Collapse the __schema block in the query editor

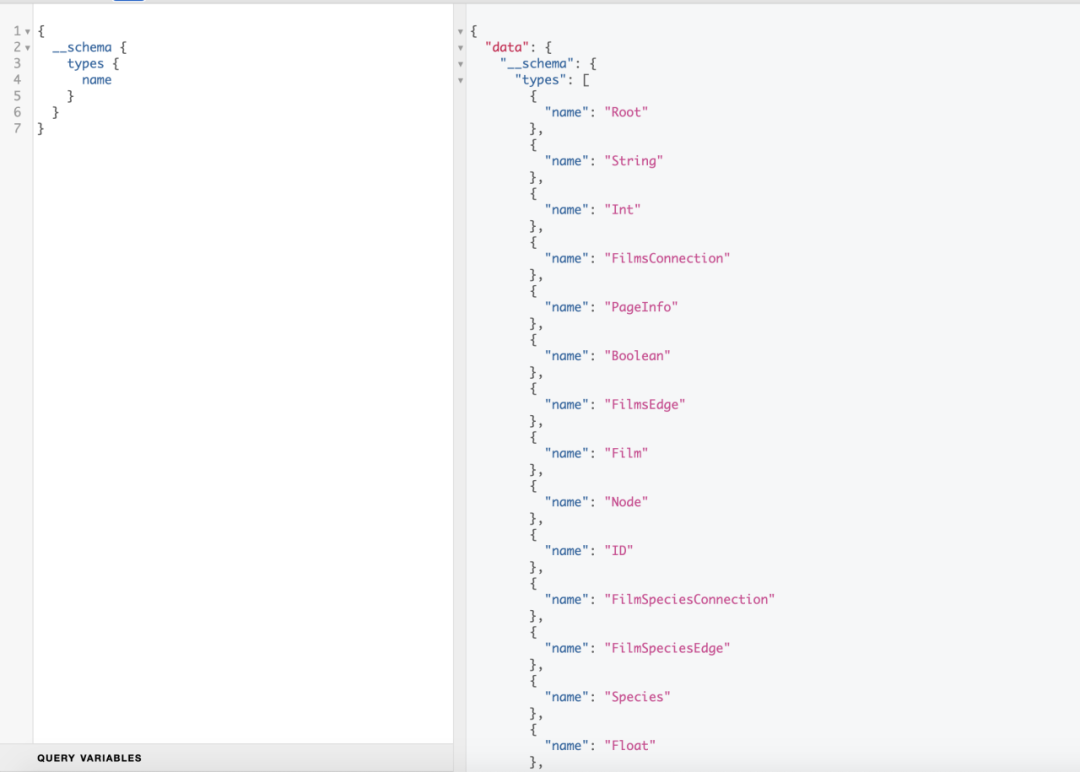pyautogui.click(x=28, y=47)
